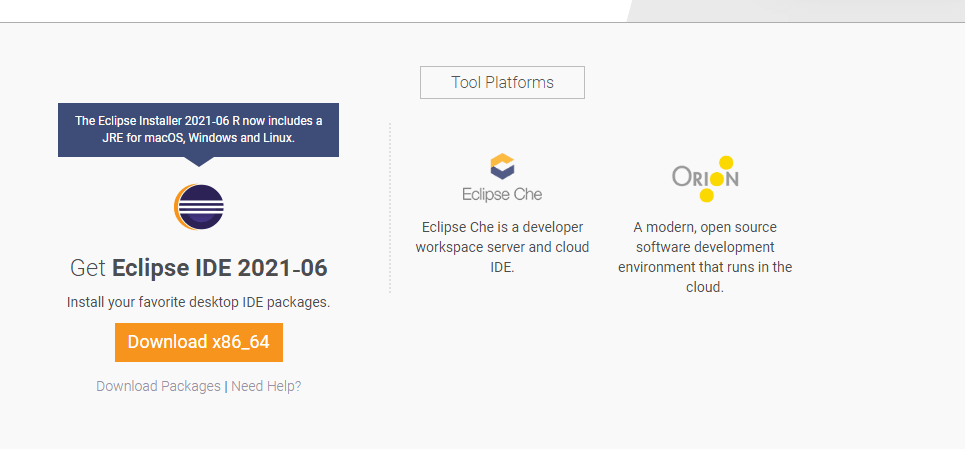The width and height of the screenshot is (965, 449).
Task: Follow the Need Help? link
Action: [x=266, y=386]
